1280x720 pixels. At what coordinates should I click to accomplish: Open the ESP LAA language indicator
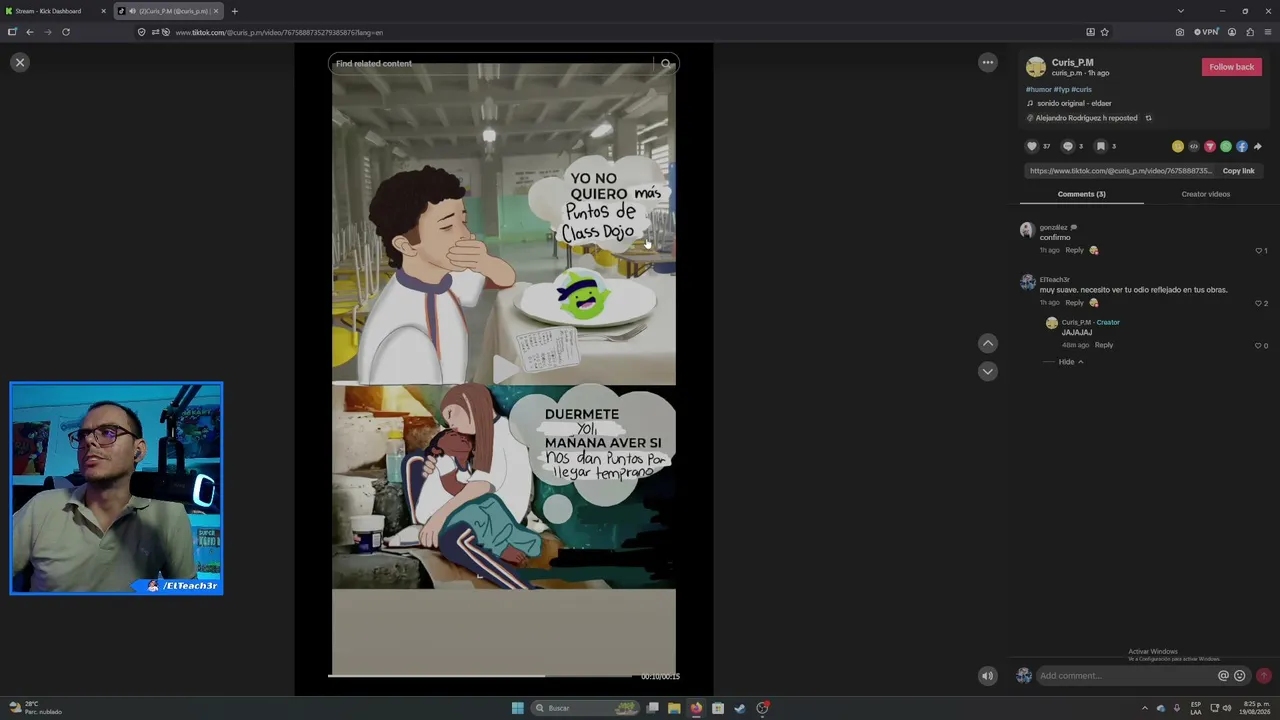point(1196,708)
